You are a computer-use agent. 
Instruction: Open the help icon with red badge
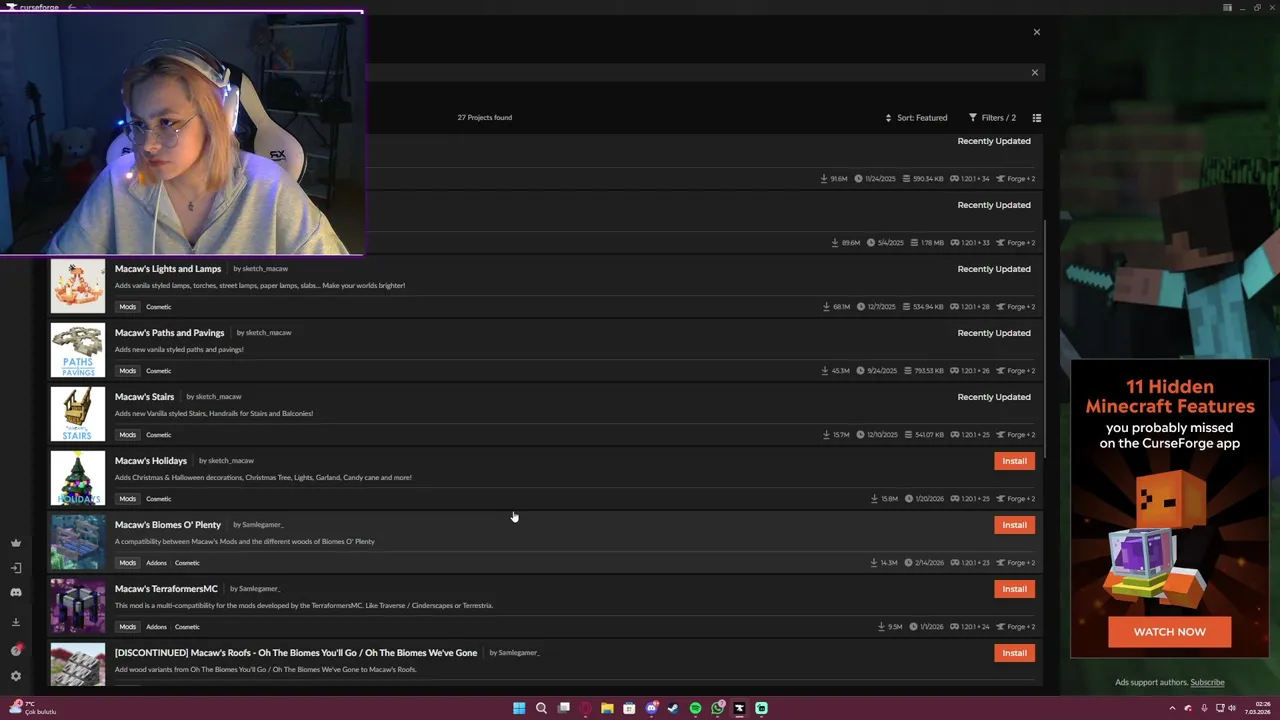click(15, 650)
